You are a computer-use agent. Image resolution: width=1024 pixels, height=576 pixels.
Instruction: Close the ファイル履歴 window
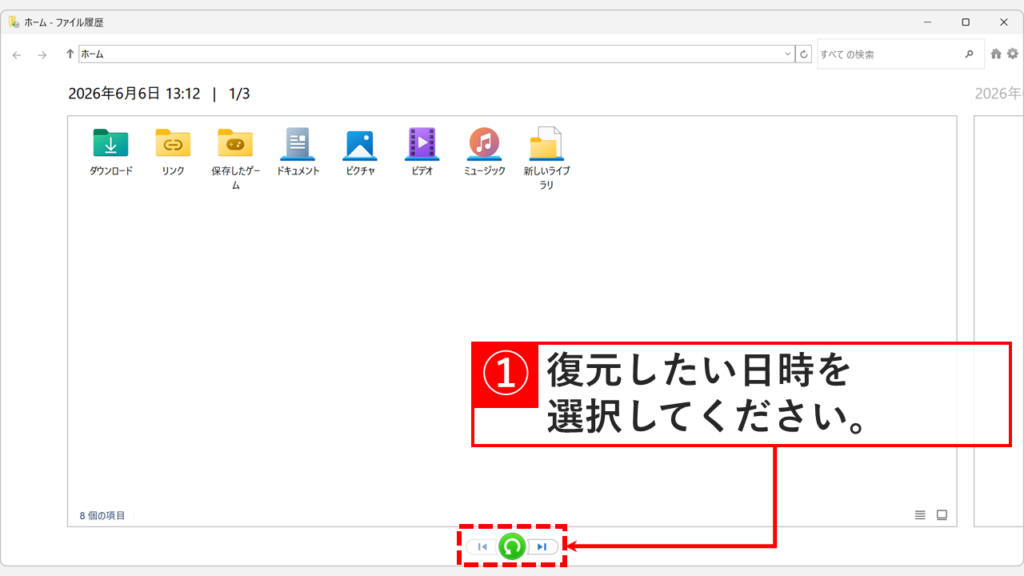pyautogui.click(x=1004, y=22)
